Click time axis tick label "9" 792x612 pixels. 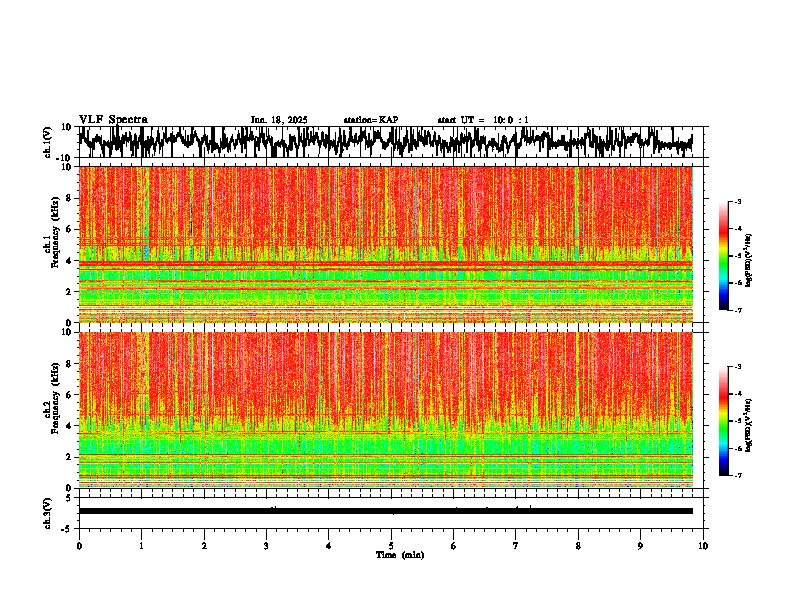pyautogui.click(x=640, y=546)
